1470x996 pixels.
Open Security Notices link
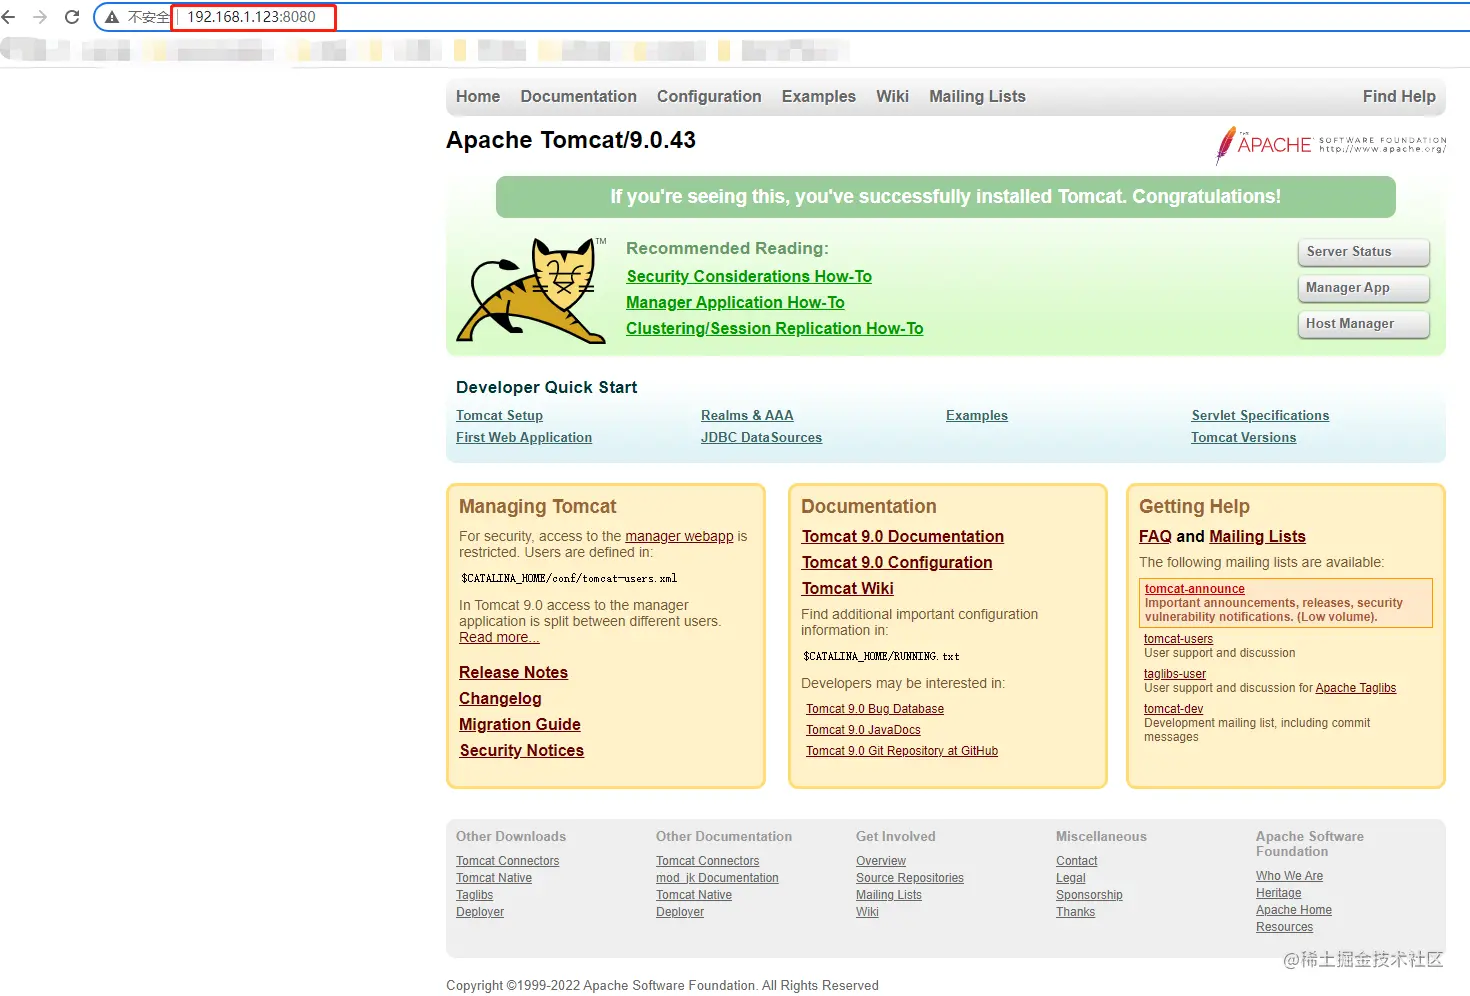coord(521,750)
